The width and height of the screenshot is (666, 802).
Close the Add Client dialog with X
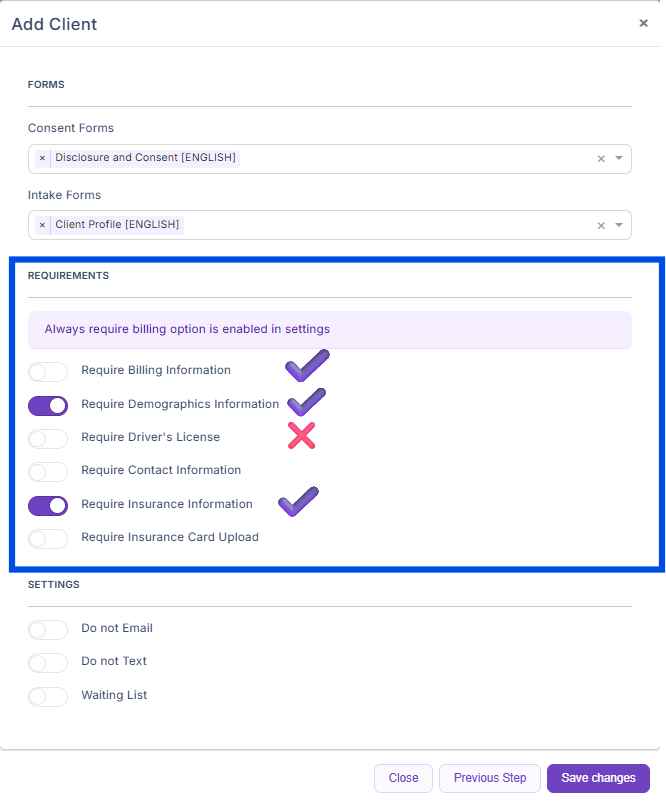pos(643,23)
